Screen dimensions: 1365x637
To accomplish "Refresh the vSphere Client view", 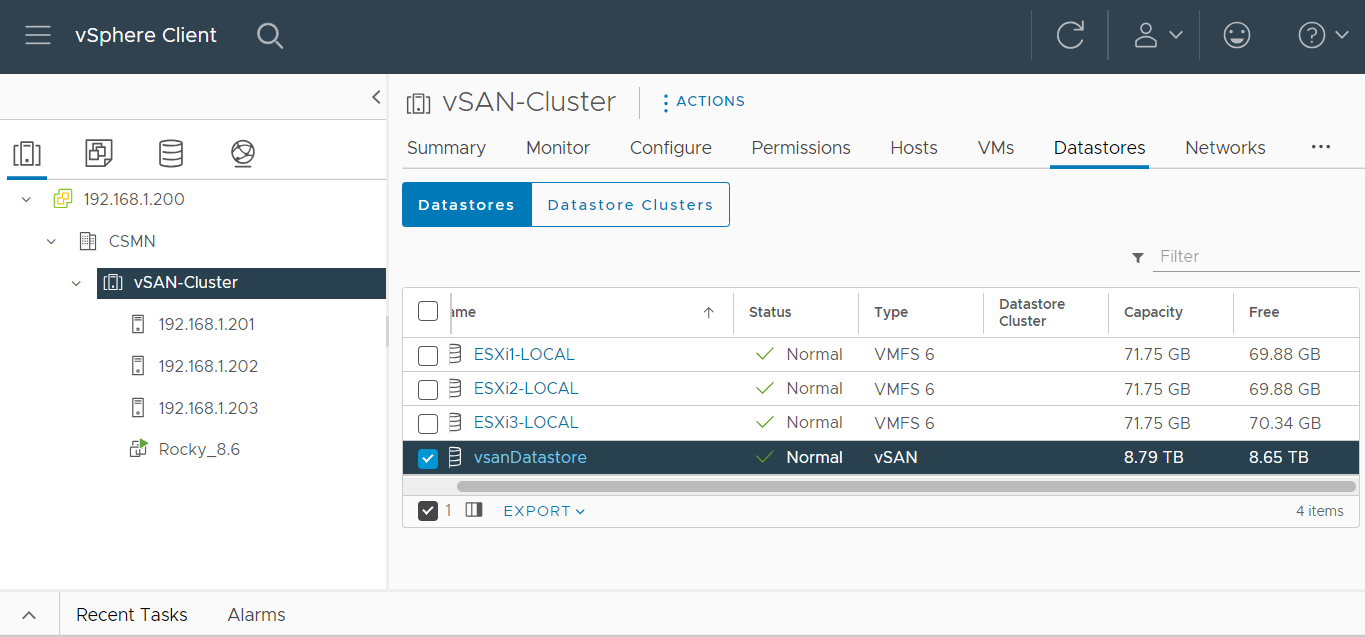I will pos(1070,36).
